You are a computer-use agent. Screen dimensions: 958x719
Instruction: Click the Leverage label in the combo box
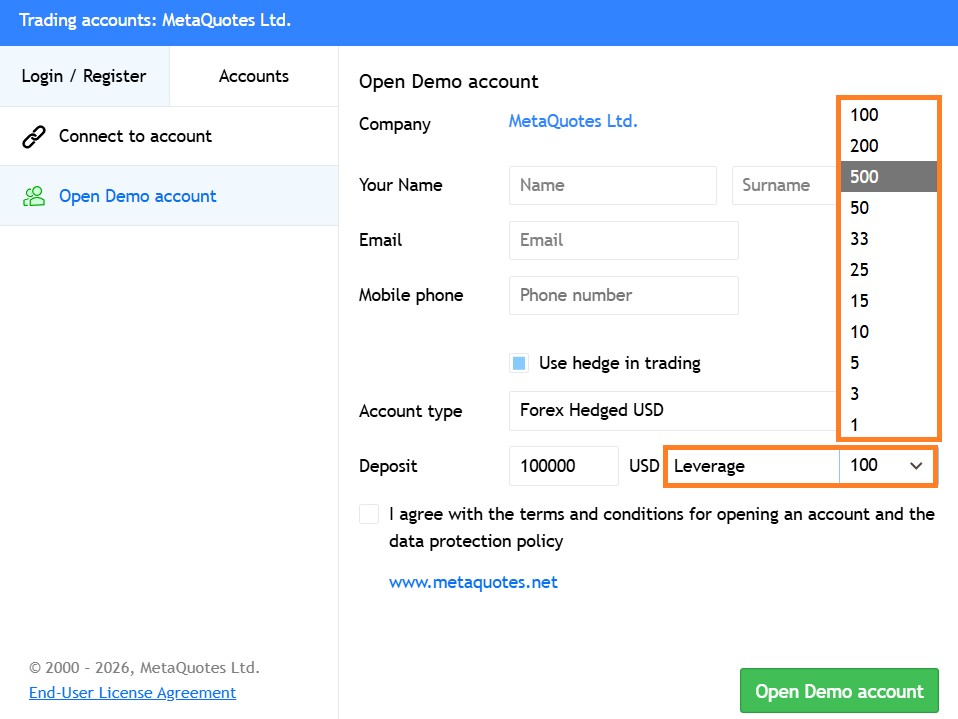pos(709,466)
